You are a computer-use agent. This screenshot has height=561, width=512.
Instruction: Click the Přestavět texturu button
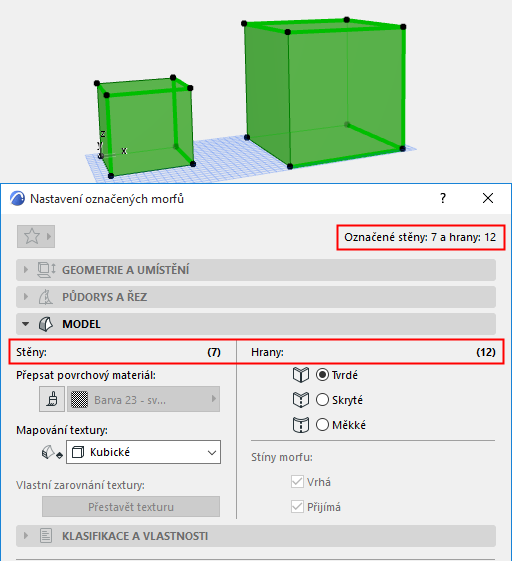click(x=131, y=507)
